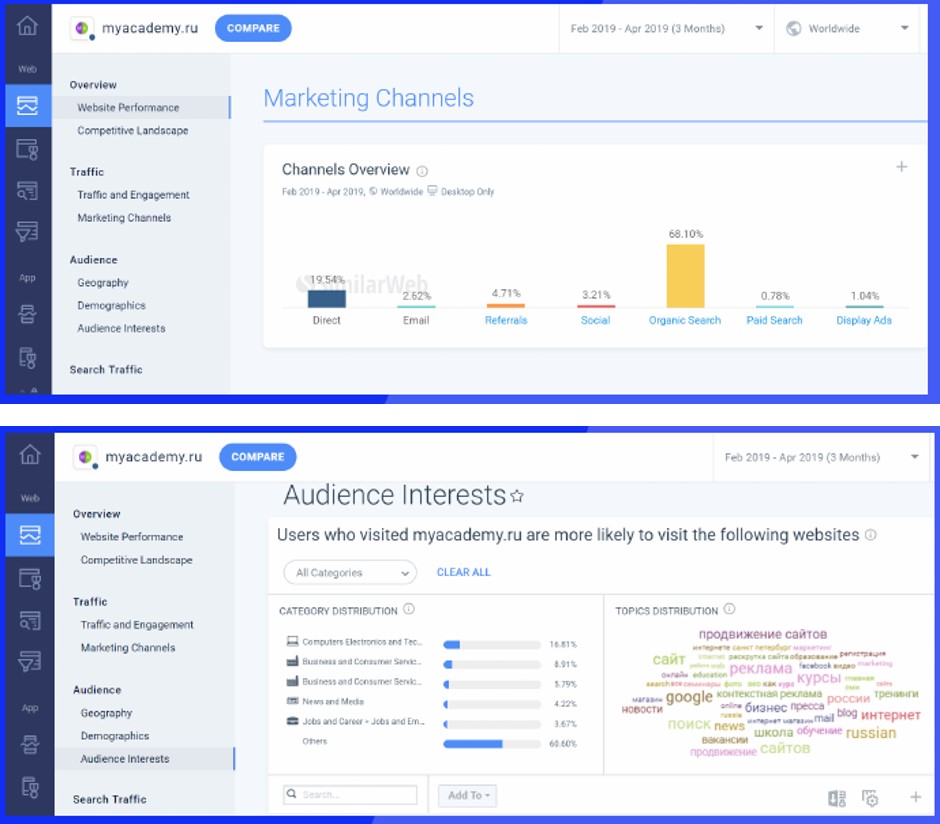Click the globe icon beside Worldwide
Image resolution: width=940 pixels, height=824 pixels.
coord(793,29)
